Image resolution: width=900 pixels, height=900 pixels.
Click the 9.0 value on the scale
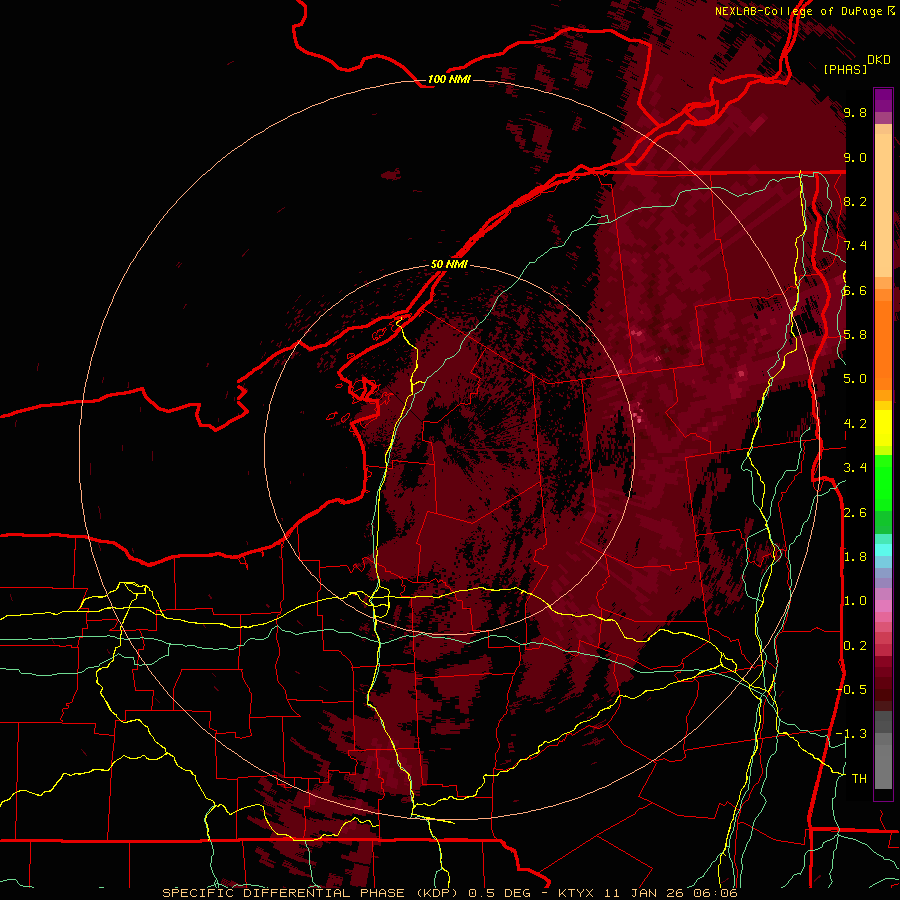click(855, 157)
